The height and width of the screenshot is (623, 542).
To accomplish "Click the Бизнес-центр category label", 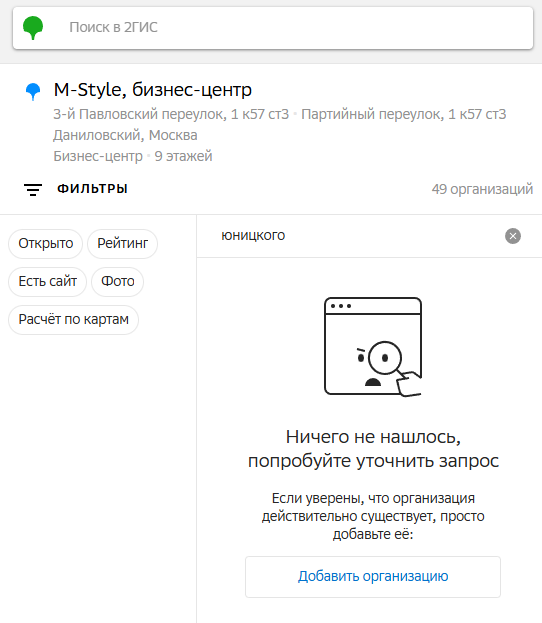I will point(98,156).
